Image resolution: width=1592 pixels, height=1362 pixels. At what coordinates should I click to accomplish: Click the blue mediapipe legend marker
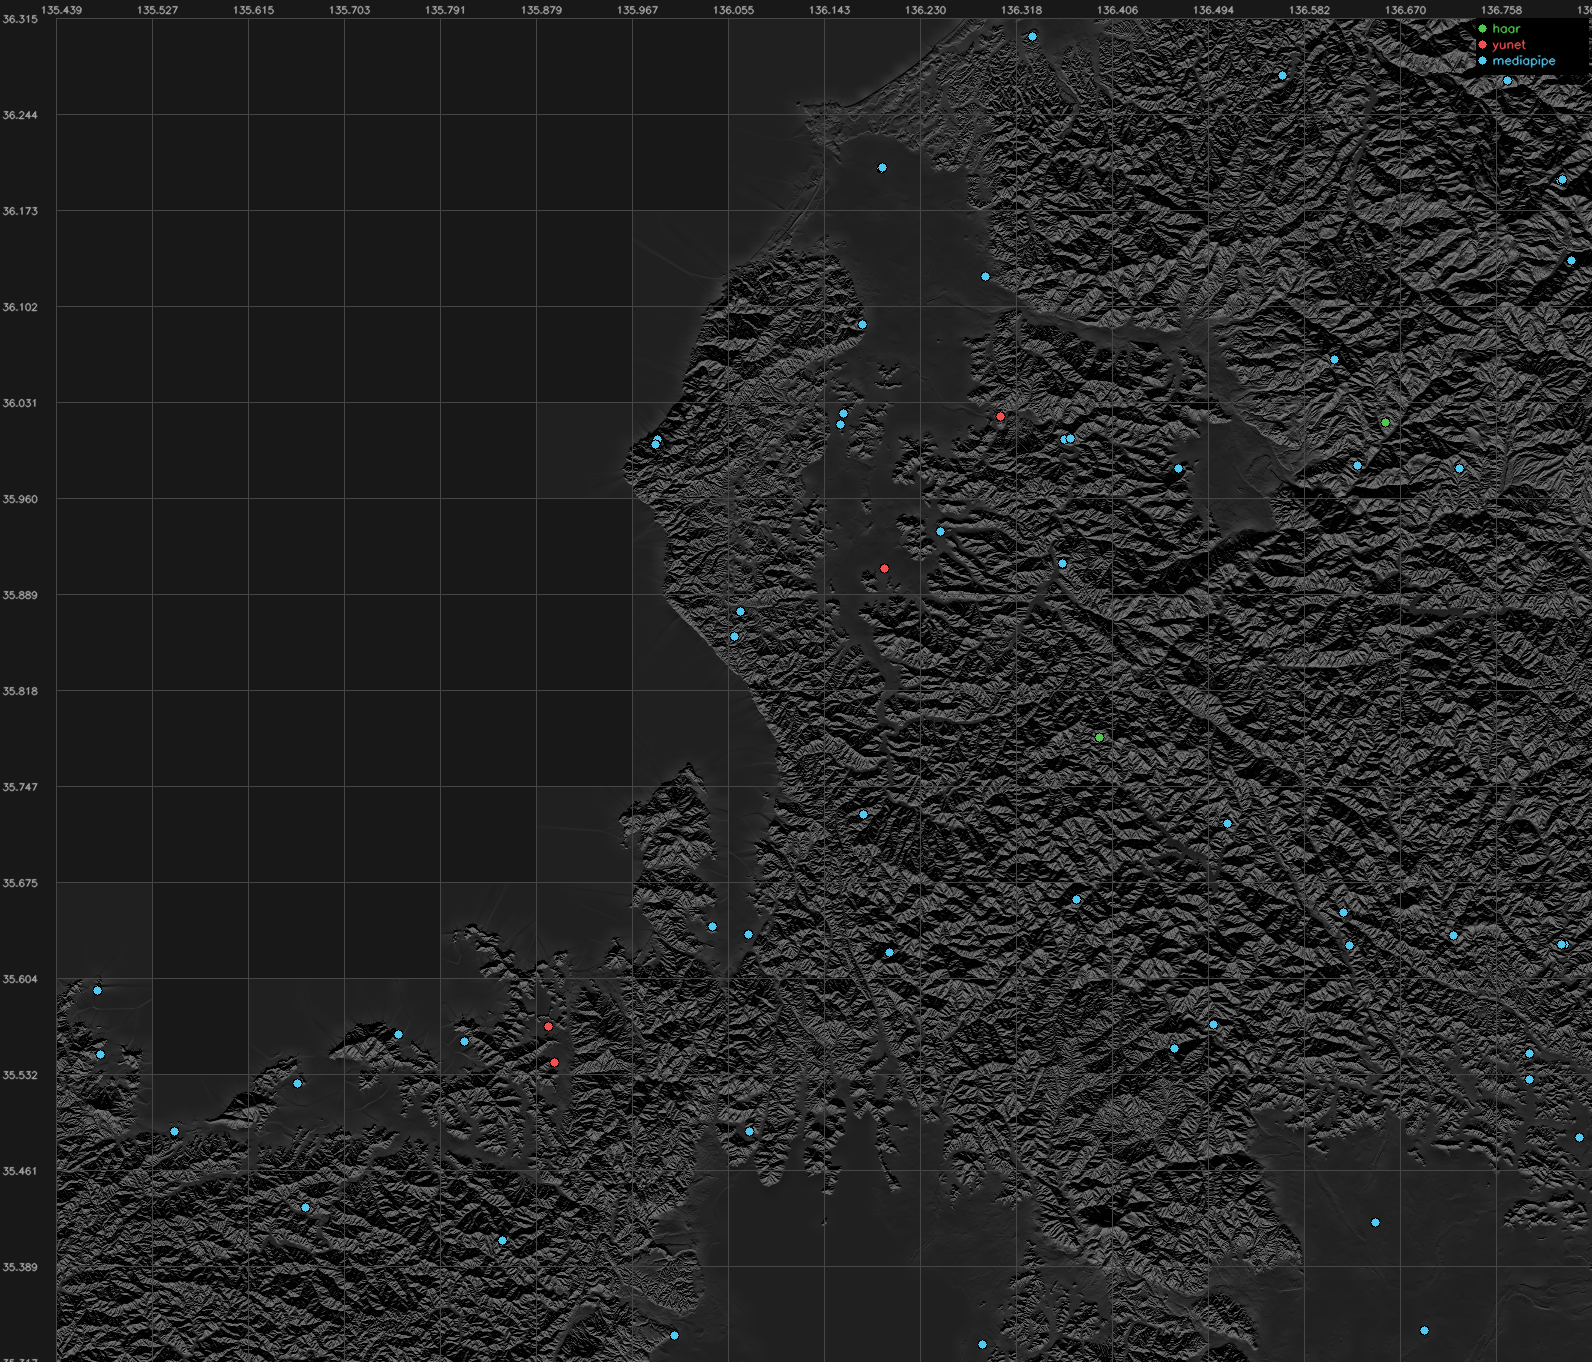point(1482,61)
